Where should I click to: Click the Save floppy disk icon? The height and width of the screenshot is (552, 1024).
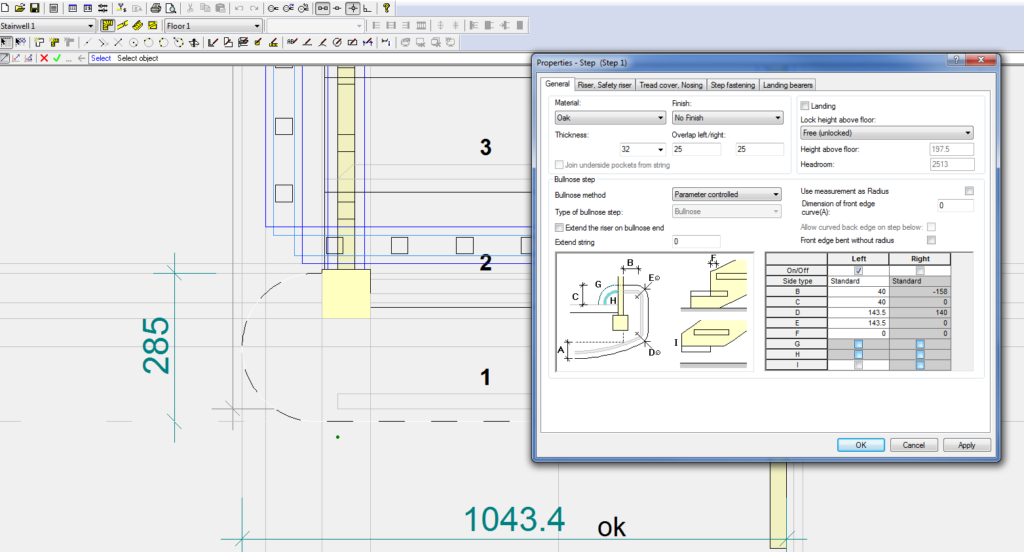34,8
